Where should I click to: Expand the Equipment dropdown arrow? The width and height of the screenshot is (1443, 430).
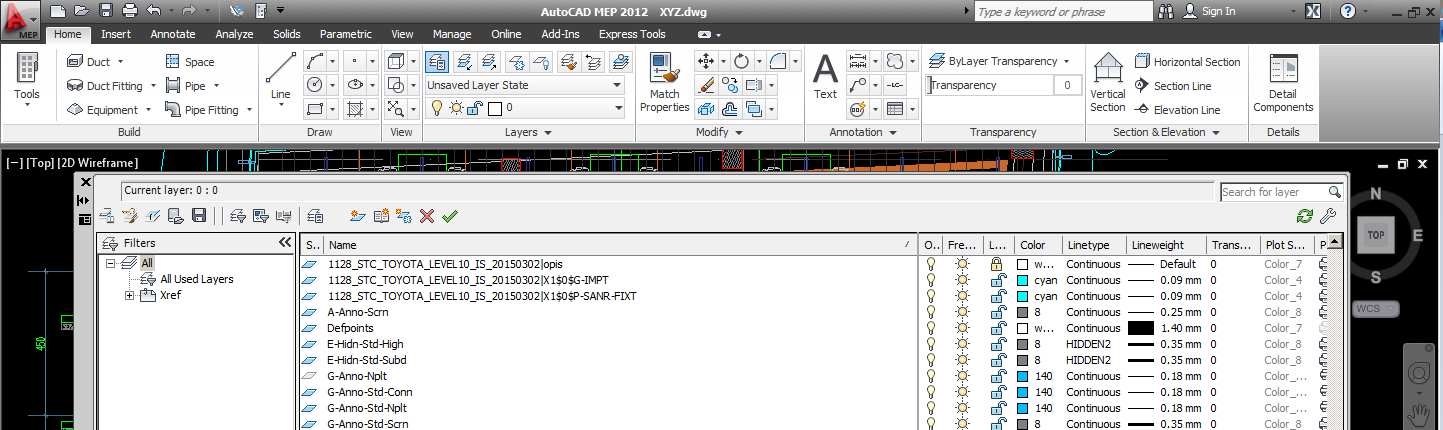tap(149, 110)
